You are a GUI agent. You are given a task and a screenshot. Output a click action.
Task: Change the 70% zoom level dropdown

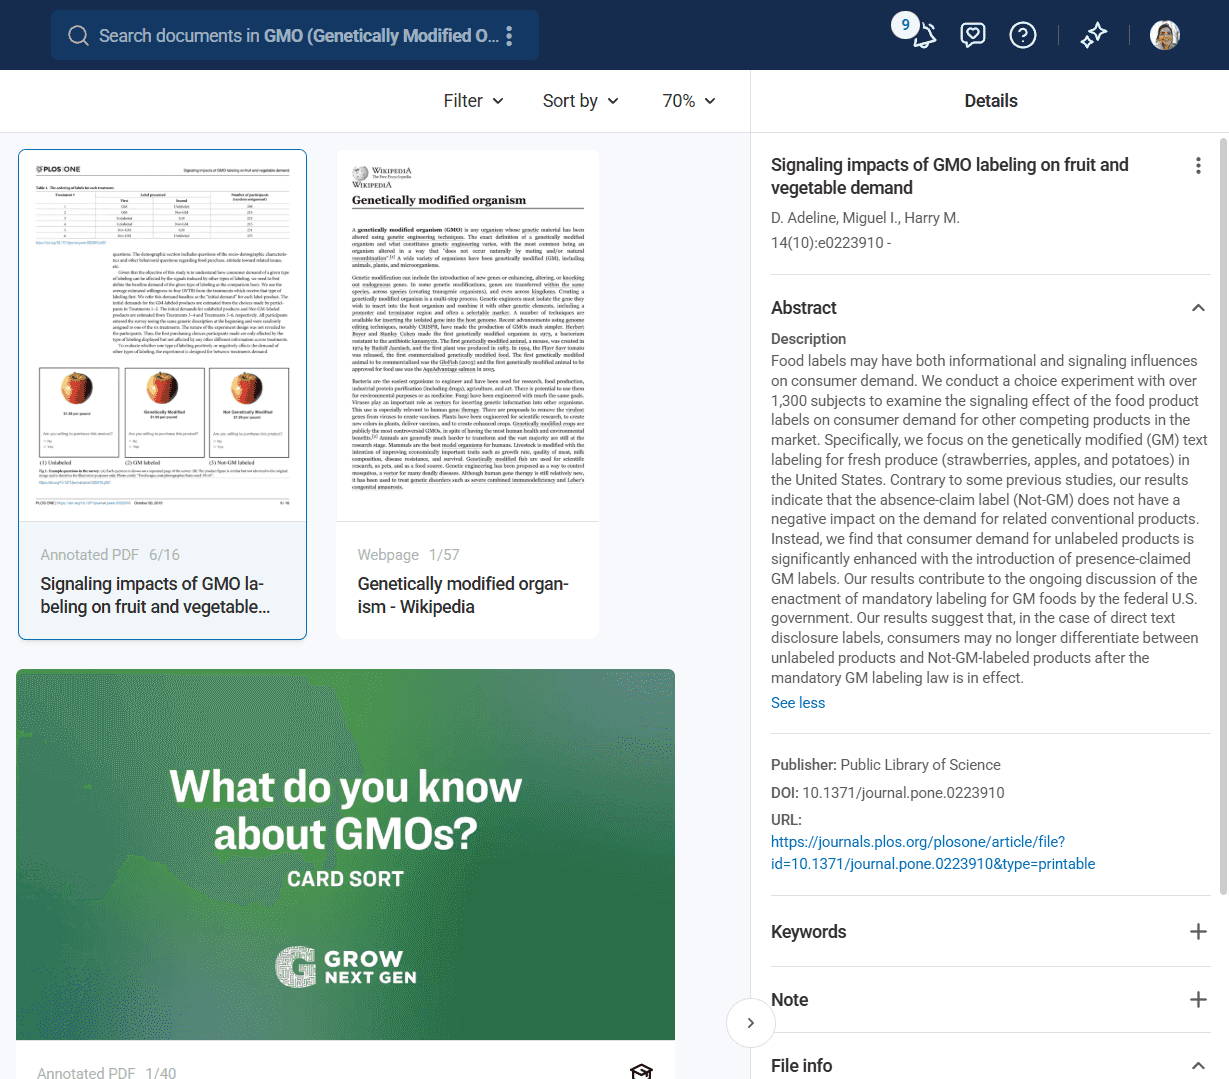(x=688, y=101)
